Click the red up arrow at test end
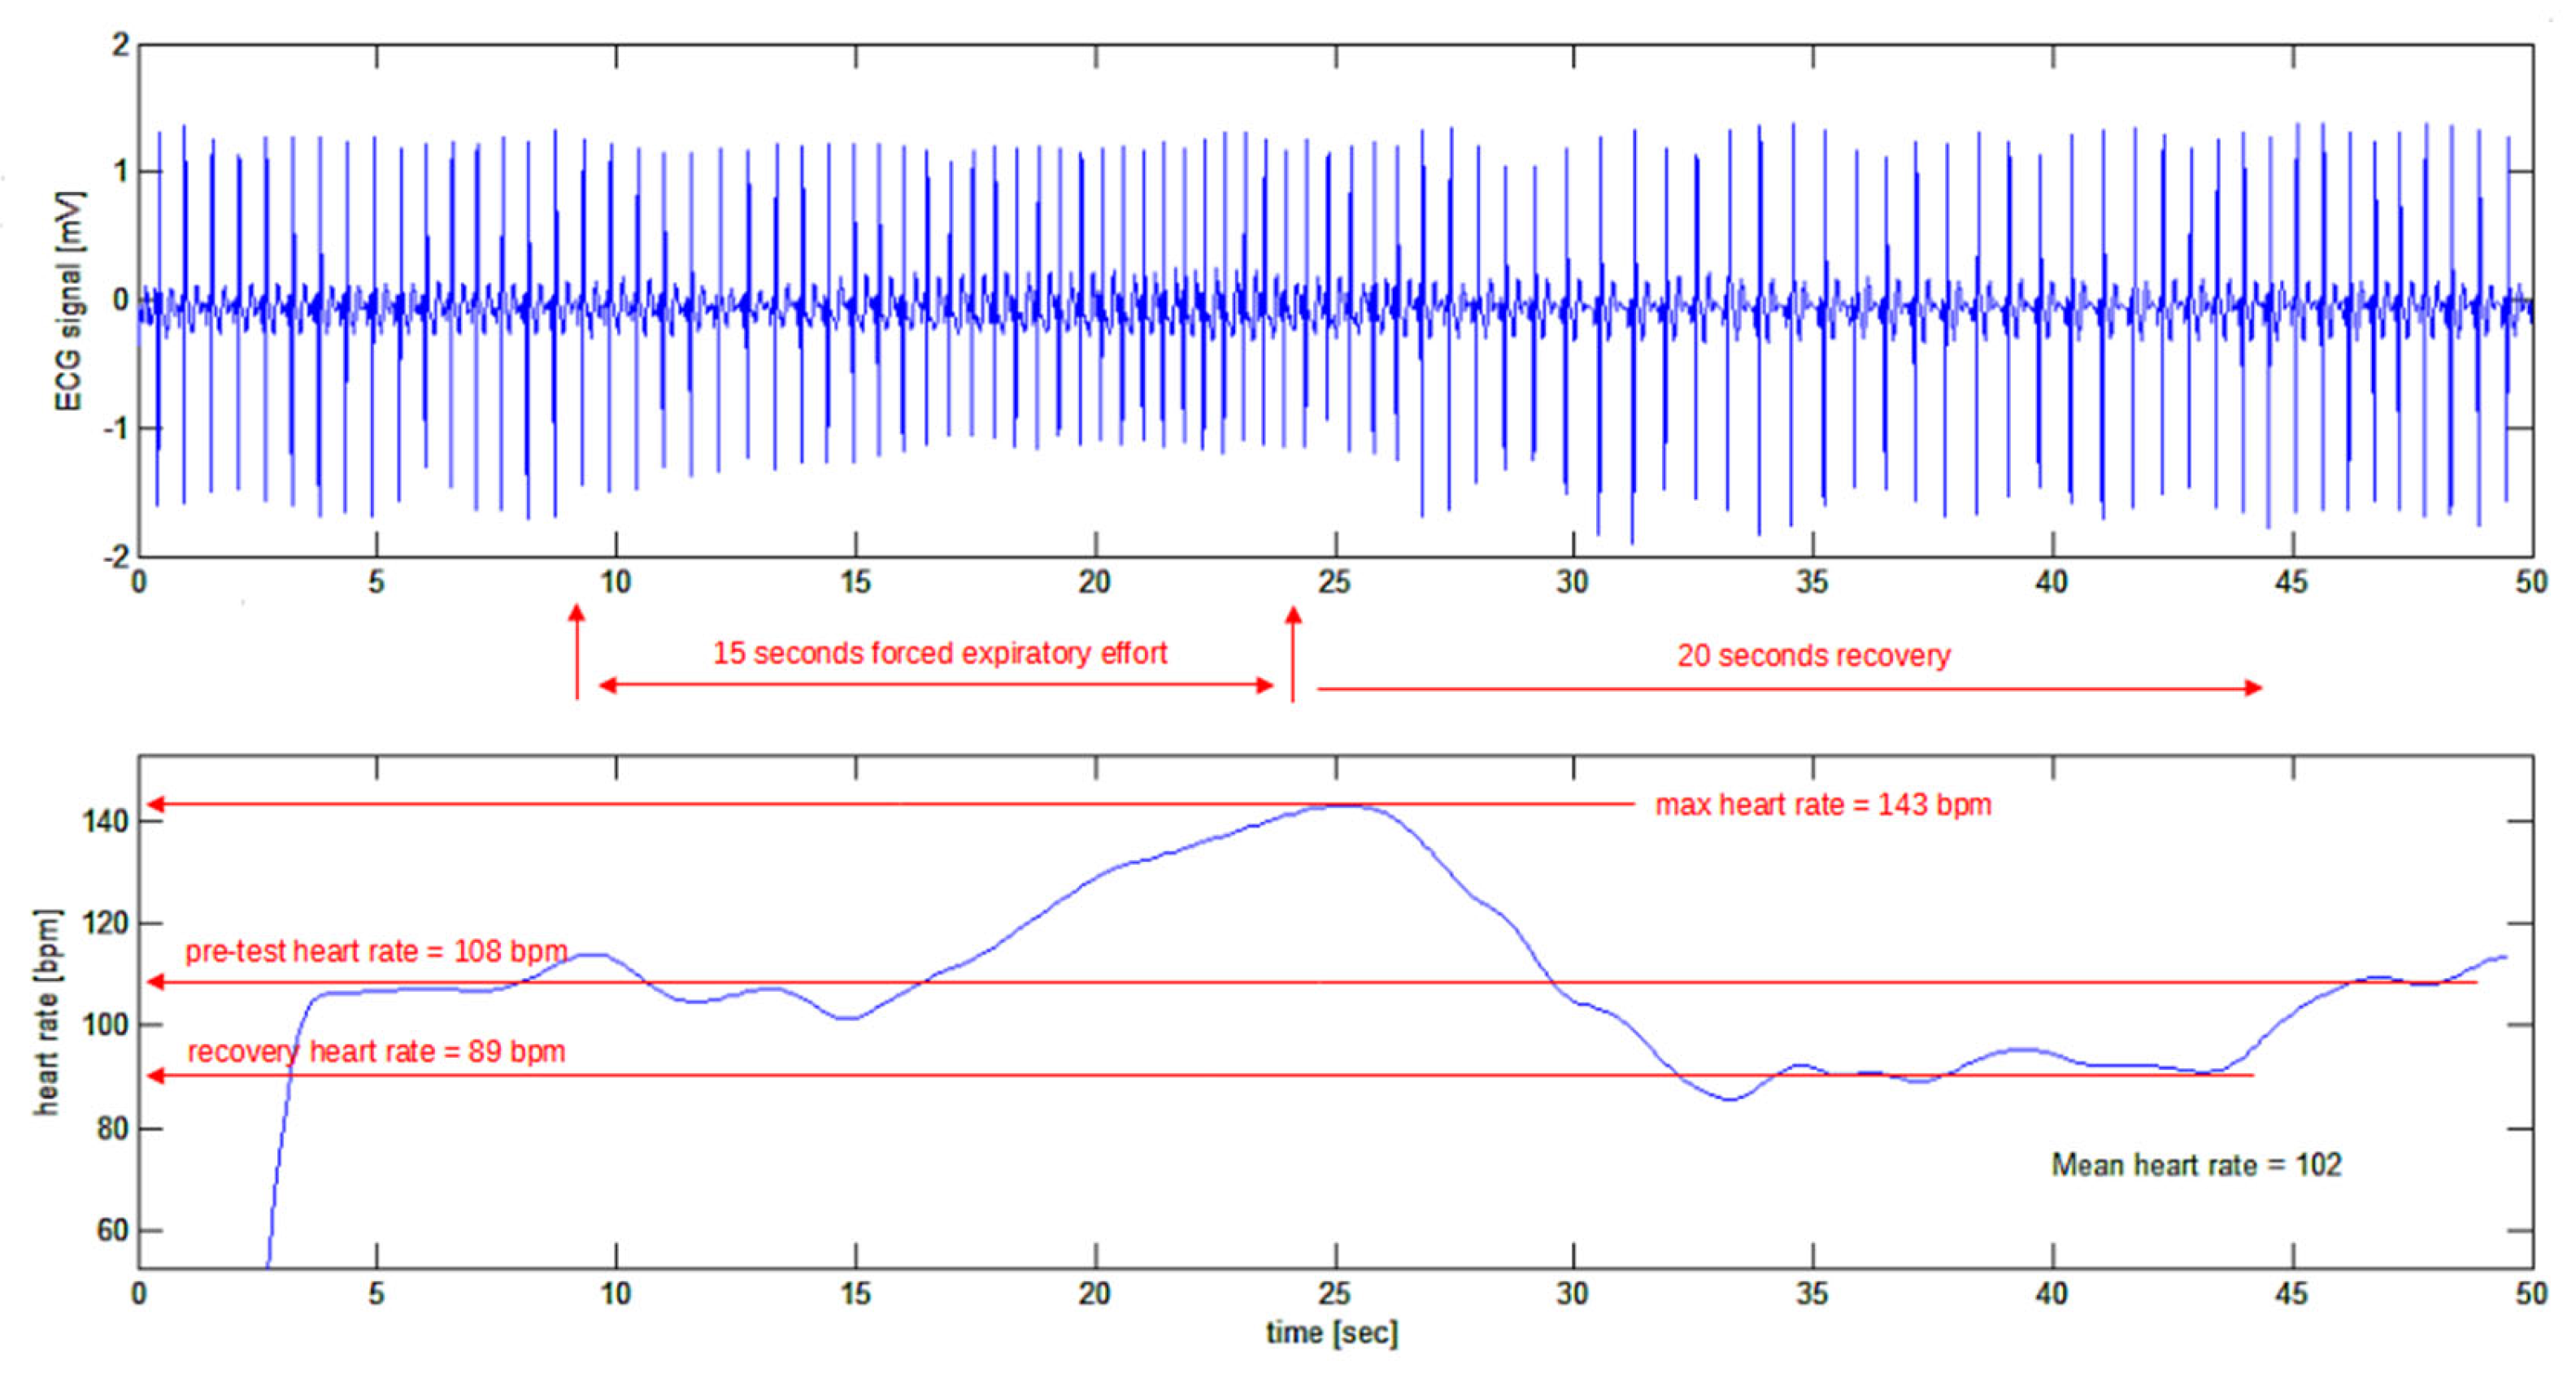 point(1293,652)
